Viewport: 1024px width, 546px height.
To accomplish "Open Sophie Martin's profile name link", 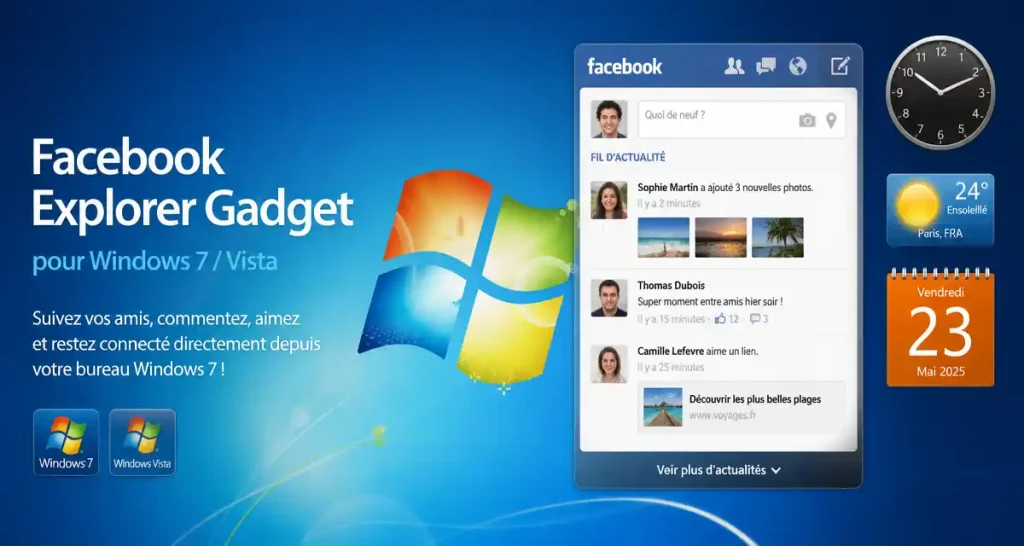I will 665,187.
